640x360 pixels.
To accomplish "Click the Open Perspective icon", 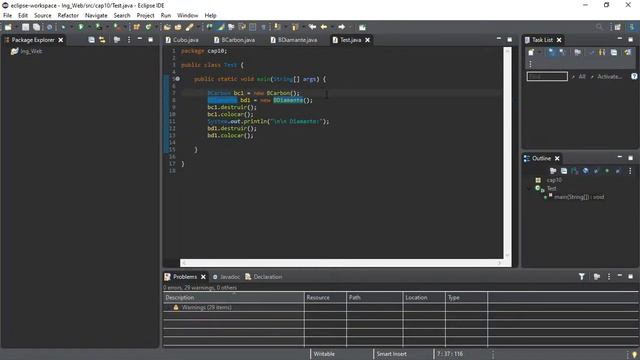I will click(x=618, y=27).
